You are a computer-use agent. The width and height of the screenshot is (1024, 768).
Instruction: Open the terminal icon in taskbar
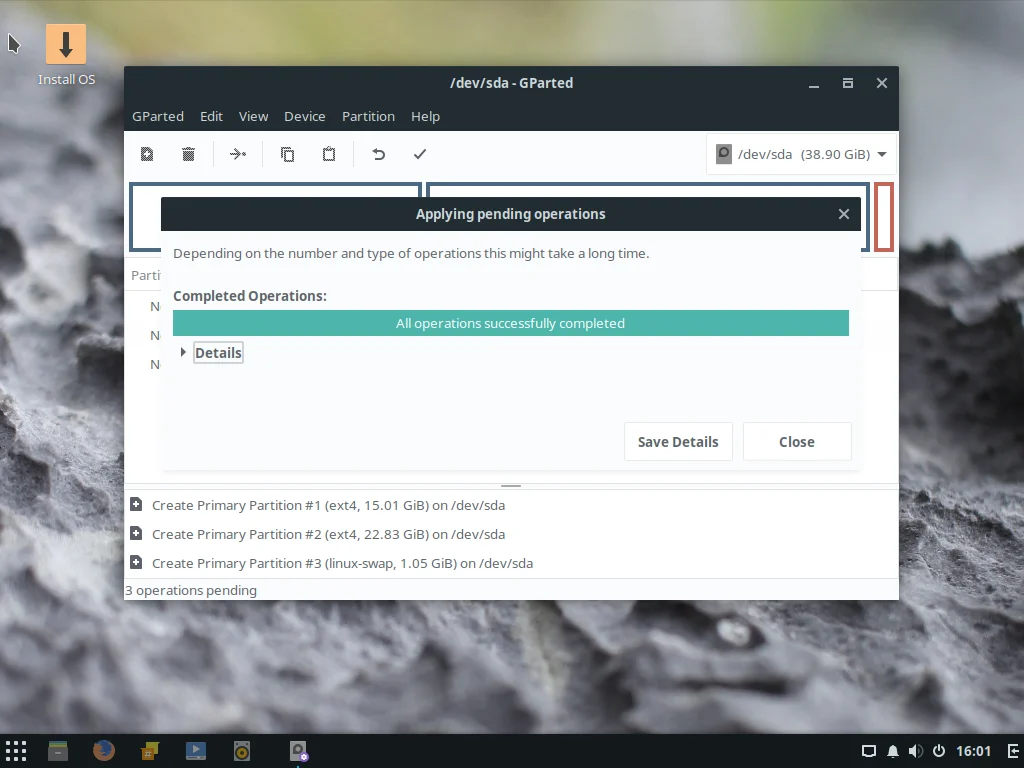tap(150, 751)
